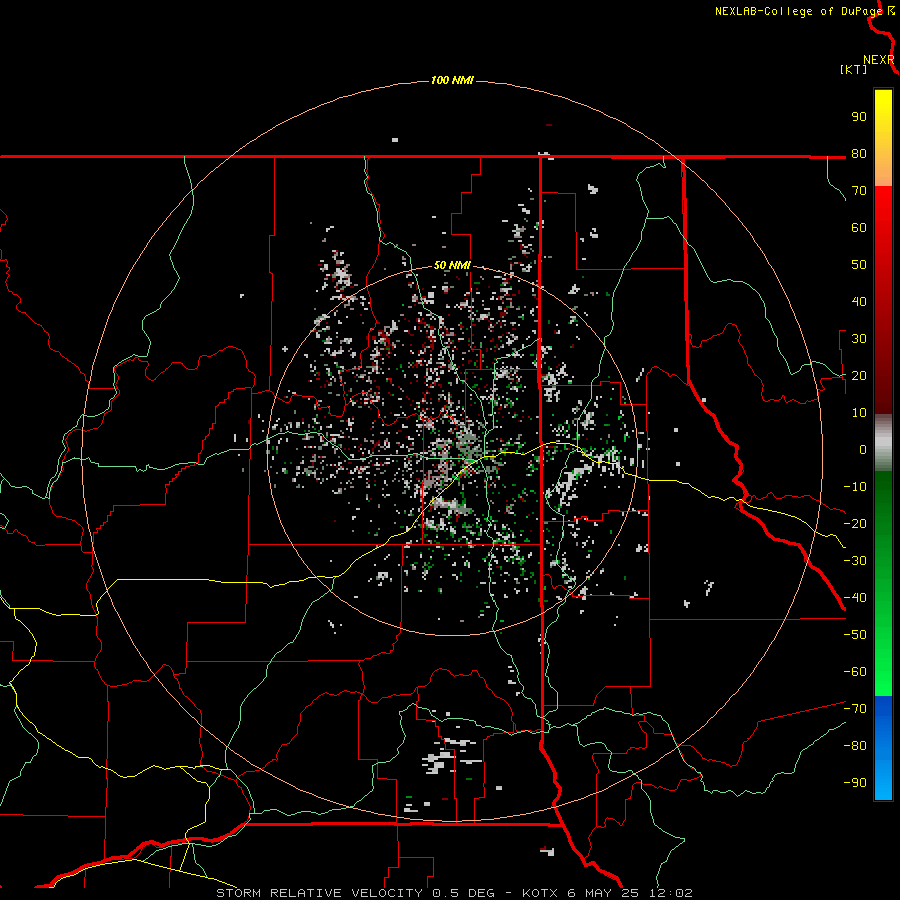Click the NEXLAB-College of DuPage credit text

pos(798,11)
